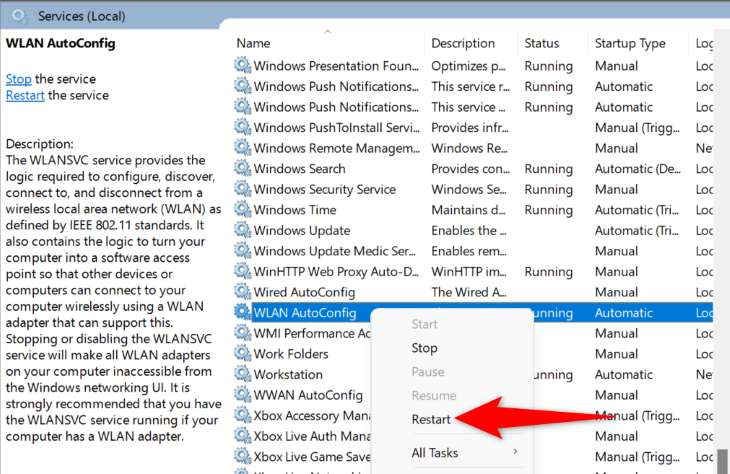Image resolution: width=730 pixels, height=474 pixels.
Task: Click the gear icon beside WinHTTP Web Proxy
Action: 243,271
